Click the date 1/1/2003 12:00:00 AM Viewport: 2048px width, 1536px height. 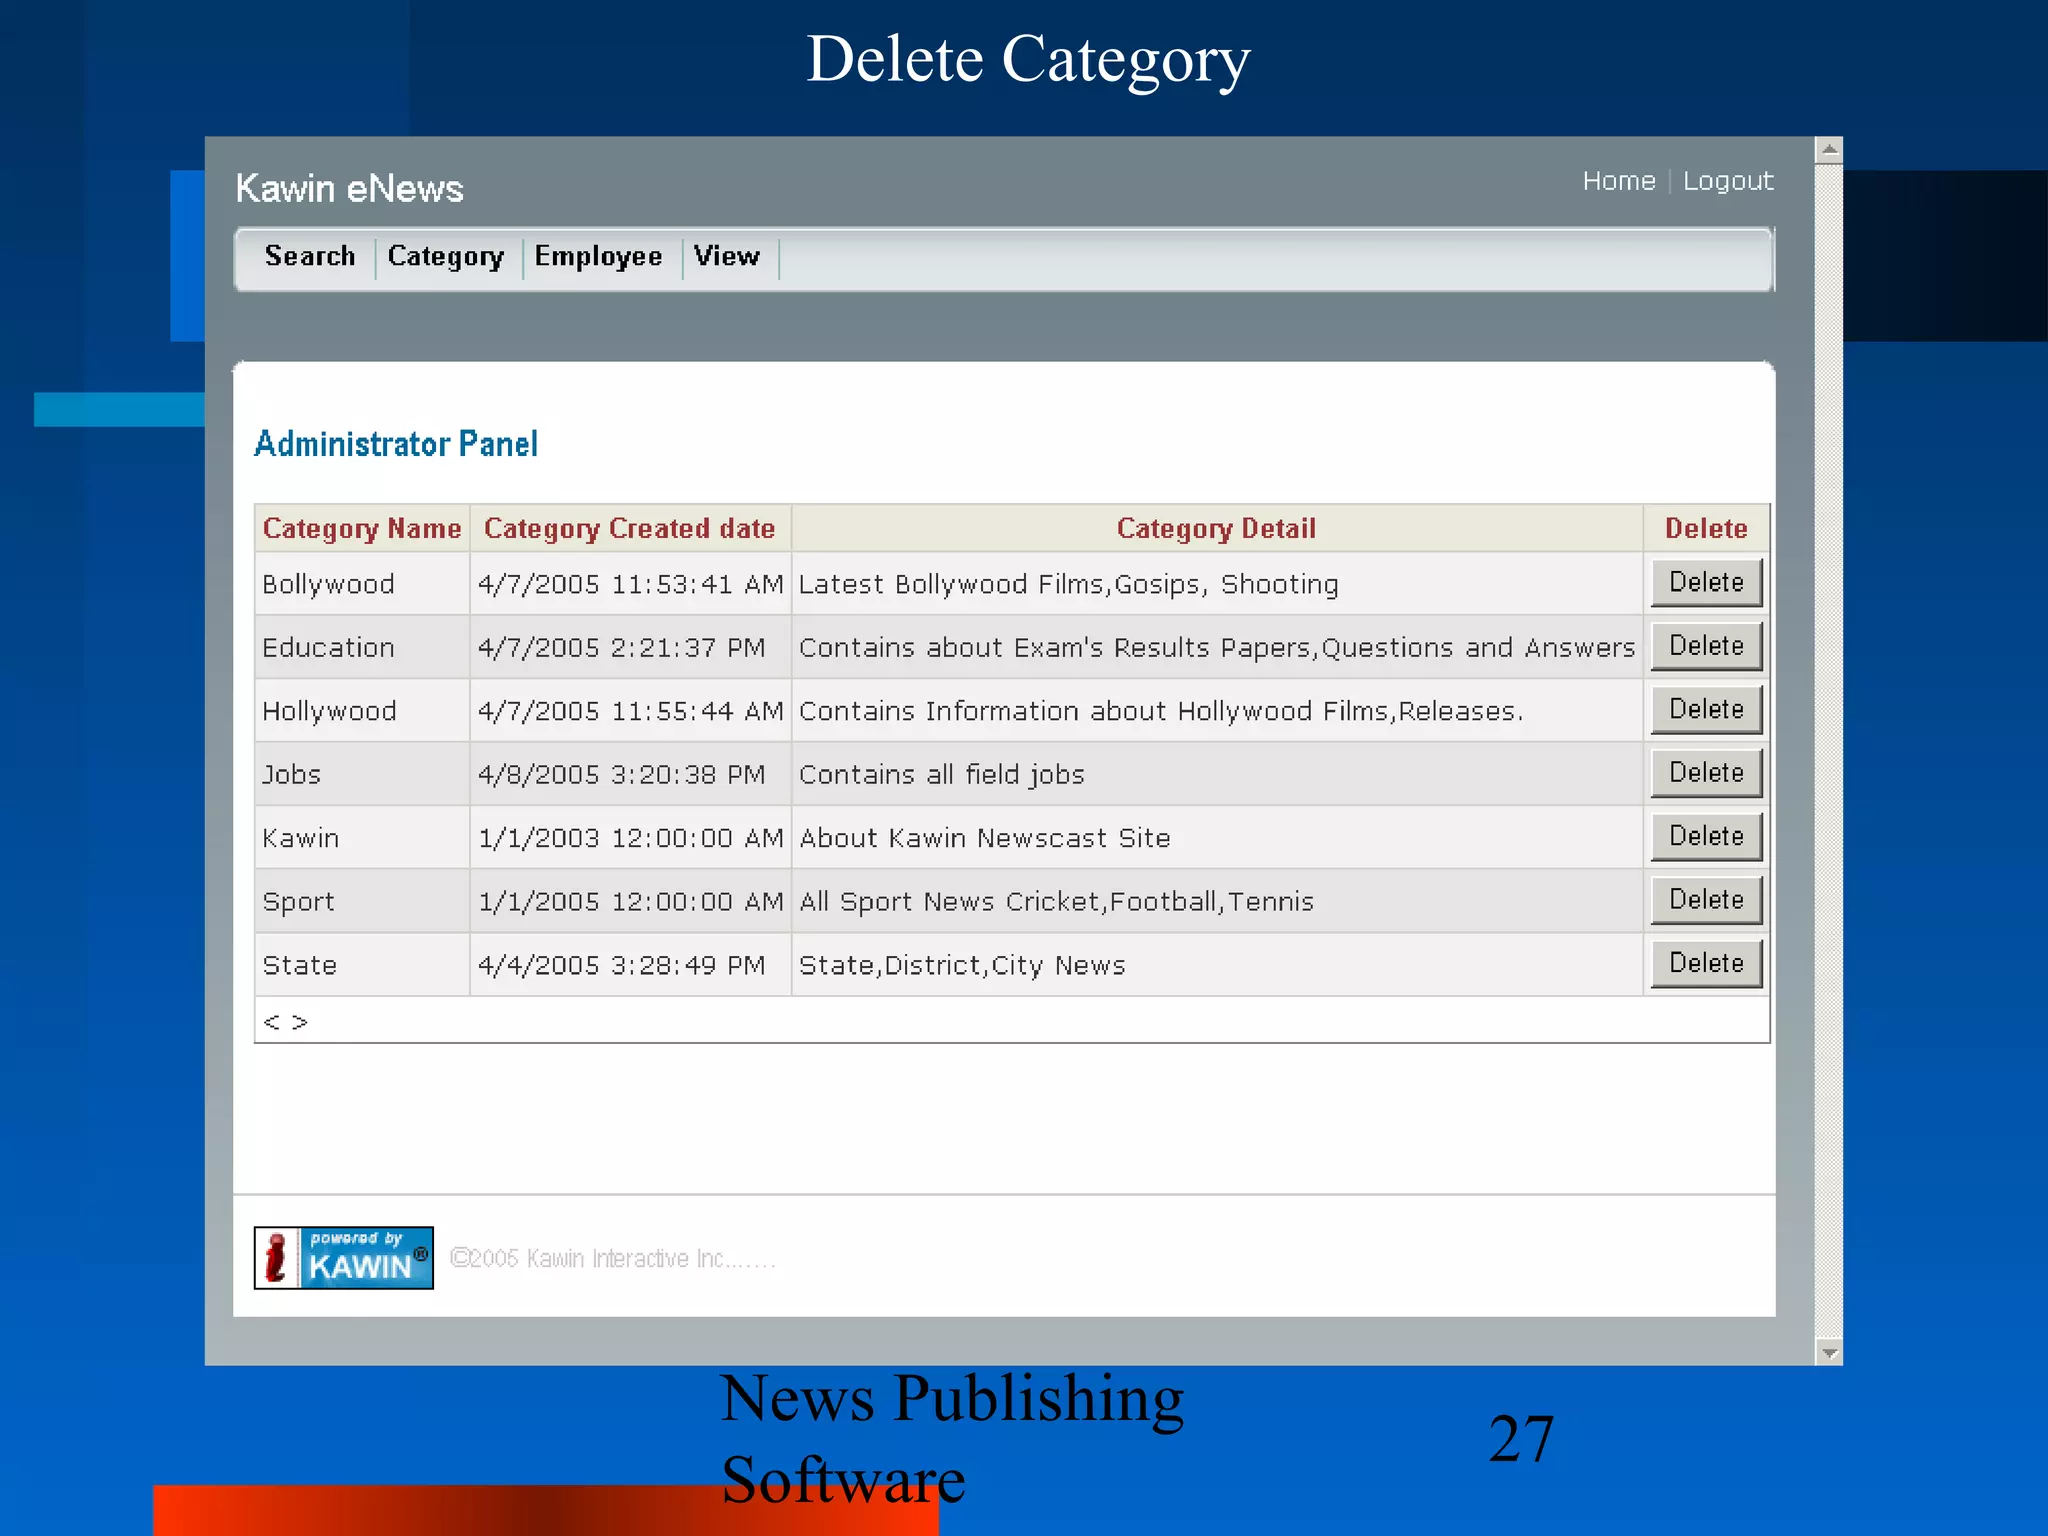click(631, 838)
